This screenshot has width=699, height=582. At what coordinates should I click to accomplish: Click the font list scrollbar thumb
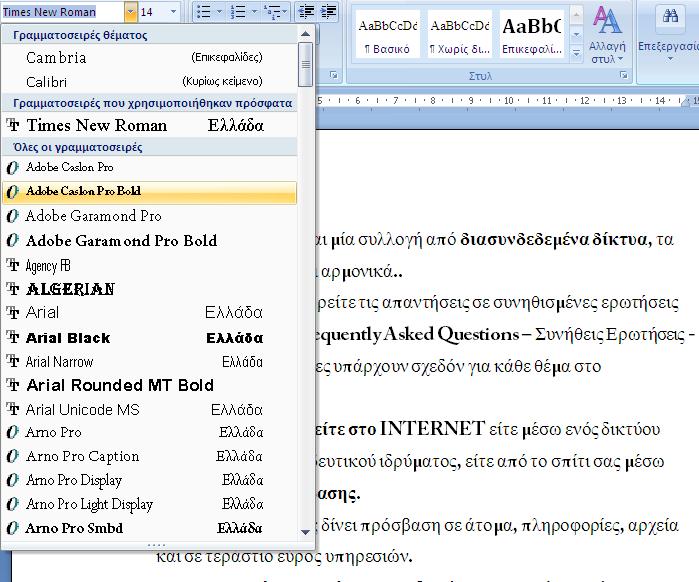click(305, 65)
